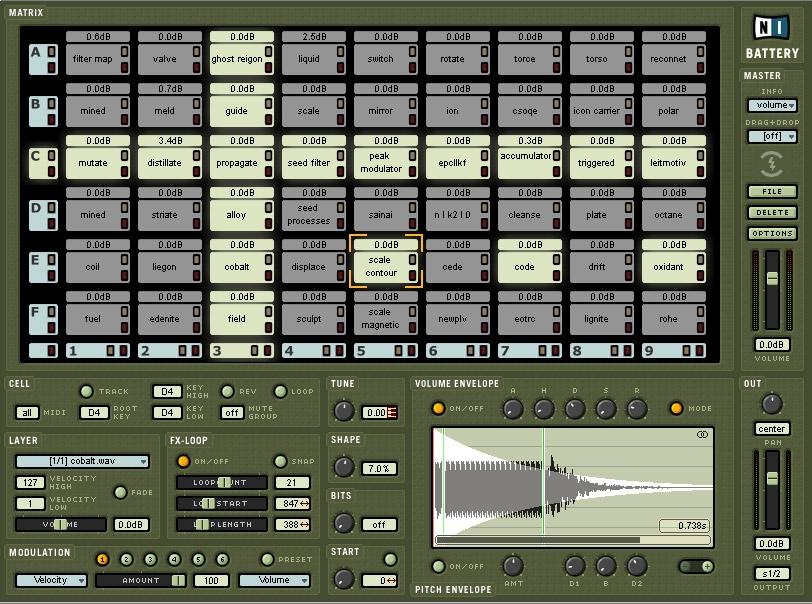Open the layer cobalt.wav dropdown

click(x=82, y=461)
